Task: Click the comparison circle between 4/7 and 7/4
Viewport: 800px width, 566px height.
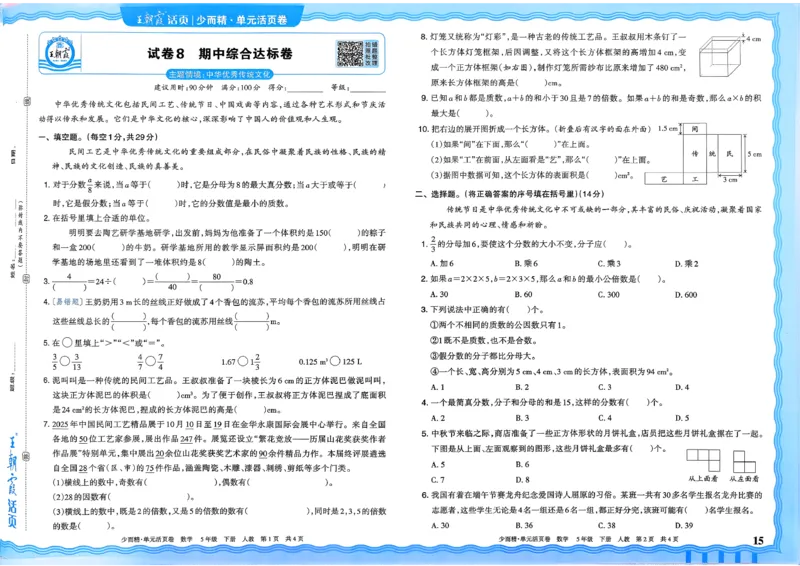Action: (x=150, y=361)
